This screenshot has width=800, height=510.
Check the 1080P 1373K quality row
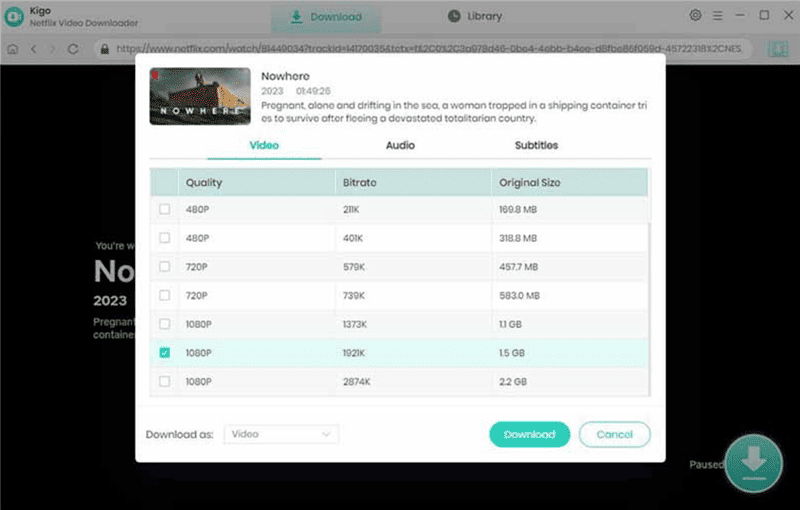[164, 324]
